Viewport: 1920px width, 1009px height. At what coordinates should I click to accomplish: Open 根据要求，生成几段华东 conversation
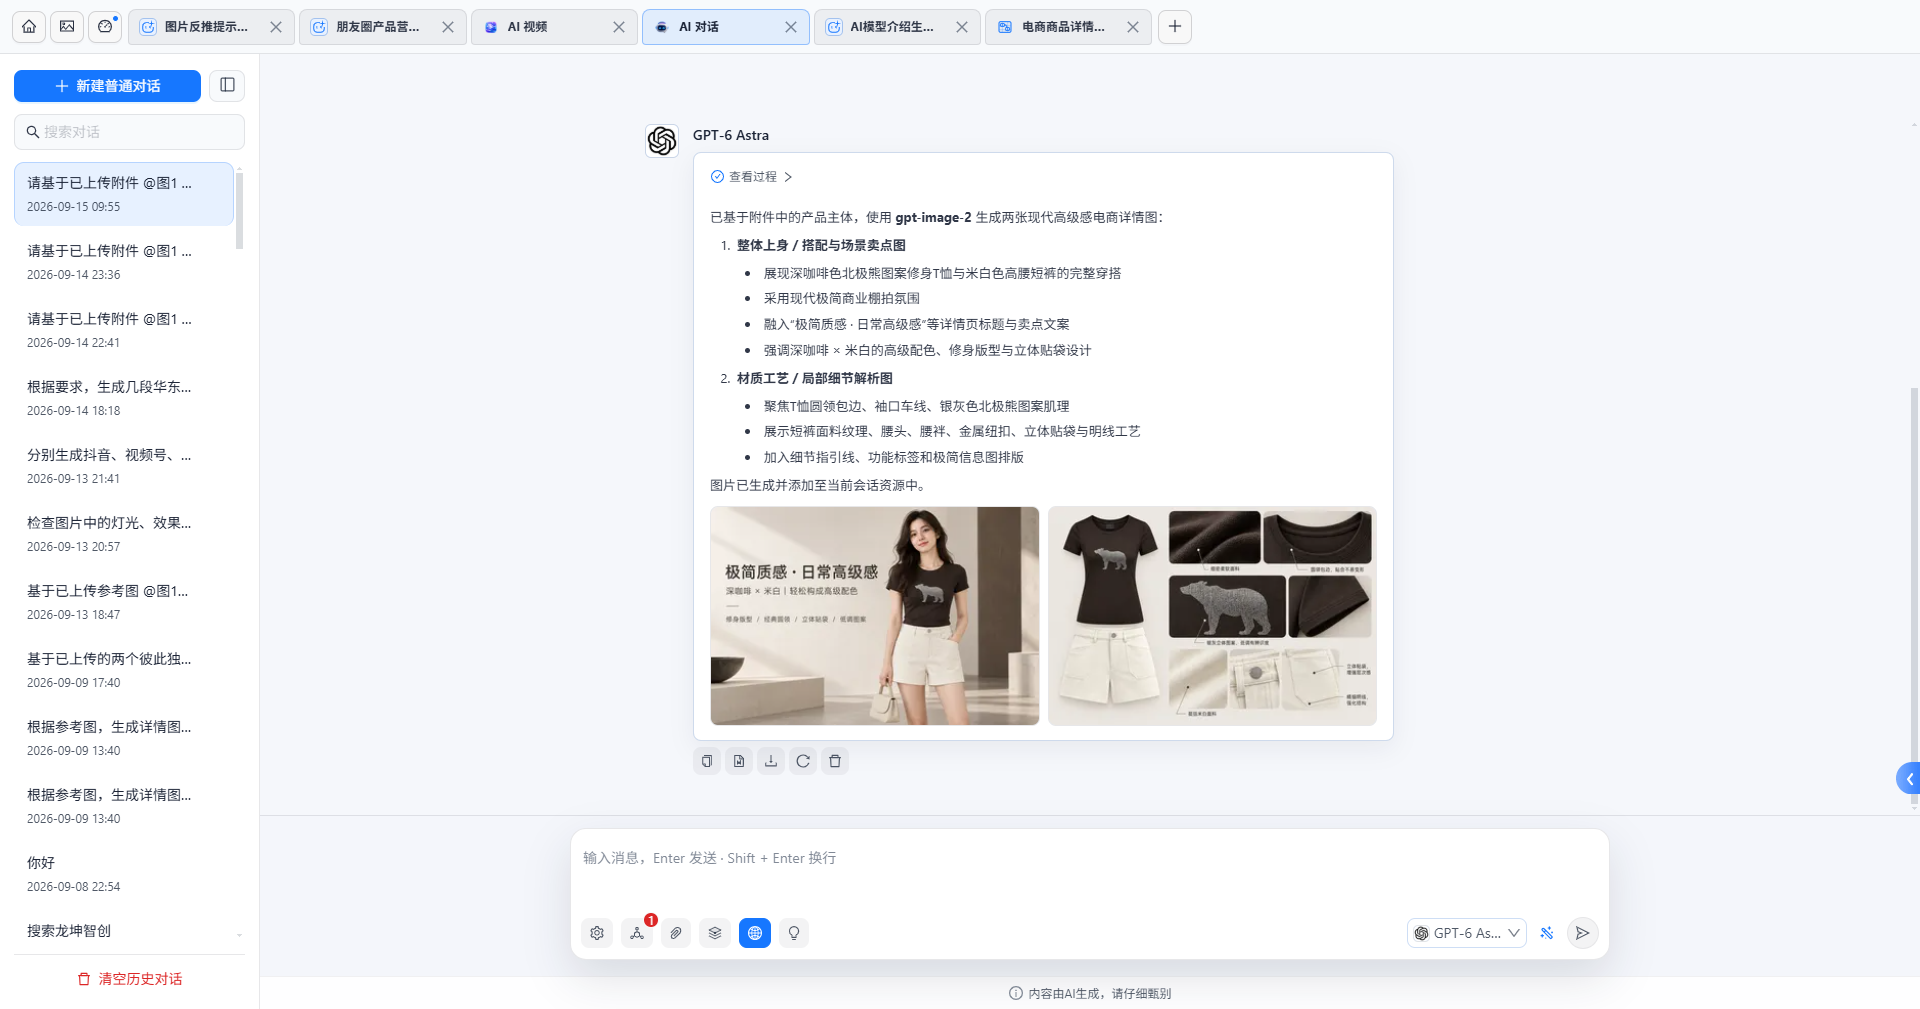(124, 398)
